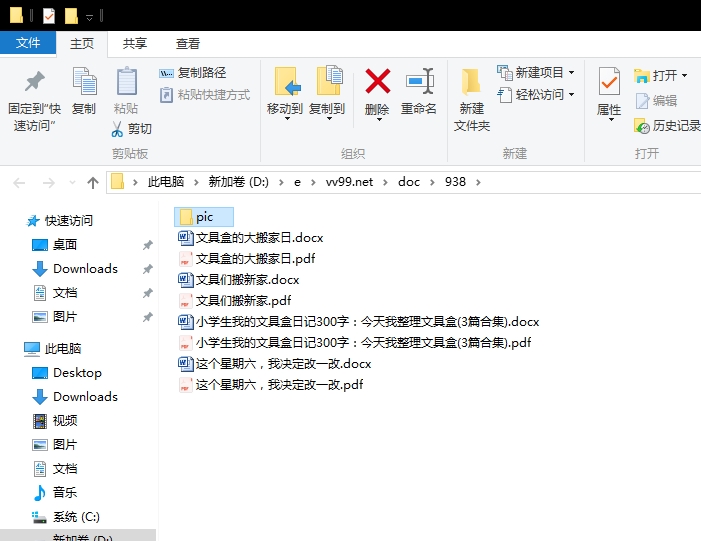
Task: Click Copy path (复制路径)
Action: click(x=193, y=72)
